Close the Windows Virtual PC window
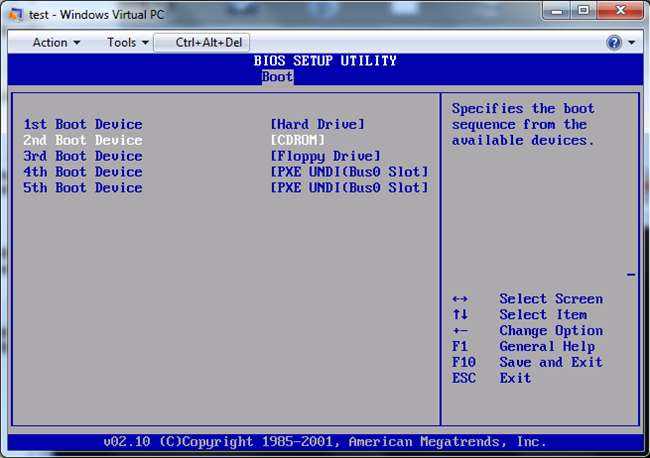 pos(620,11)
